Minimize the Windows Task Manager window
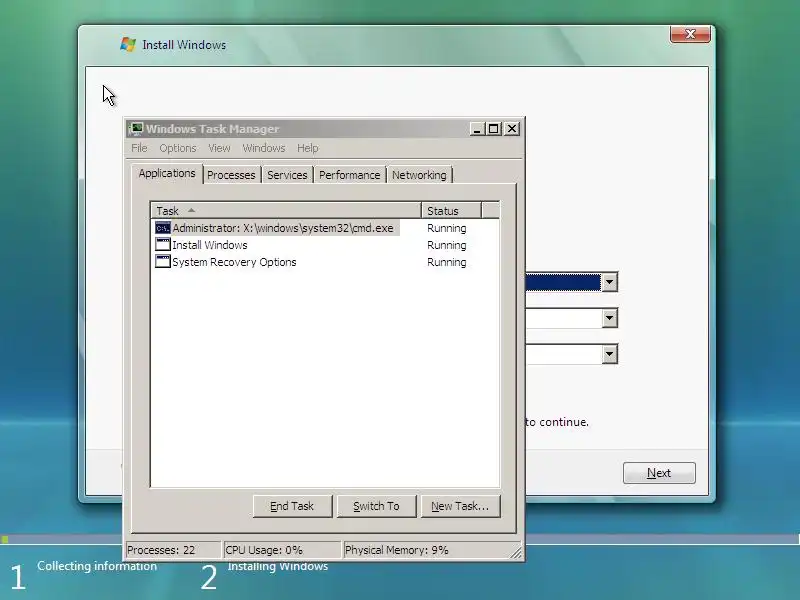 click(477, 129)
